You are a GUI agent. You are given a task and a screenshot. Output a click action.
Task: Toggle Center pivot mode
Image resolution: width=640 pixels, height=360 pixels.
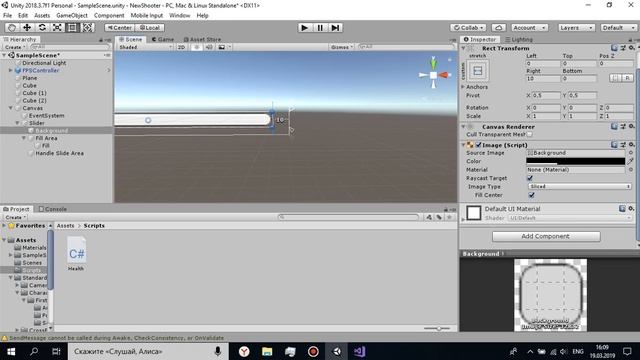coord(120,27)
